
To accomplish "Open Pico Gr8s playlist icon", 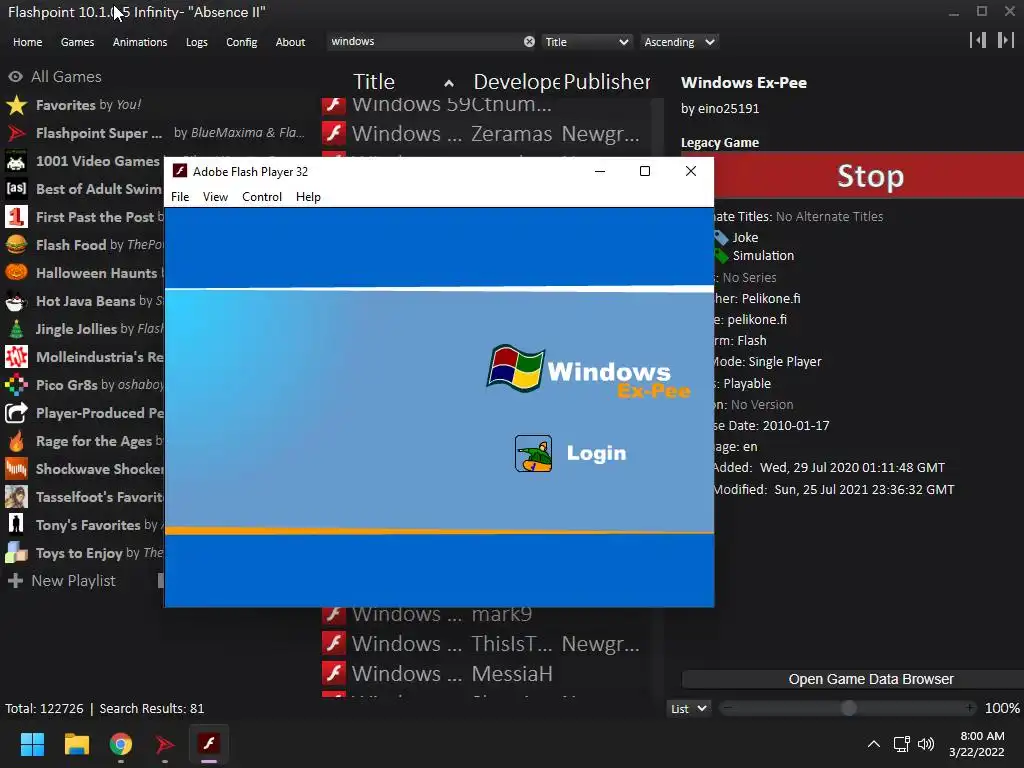I will tap(16, 385).
